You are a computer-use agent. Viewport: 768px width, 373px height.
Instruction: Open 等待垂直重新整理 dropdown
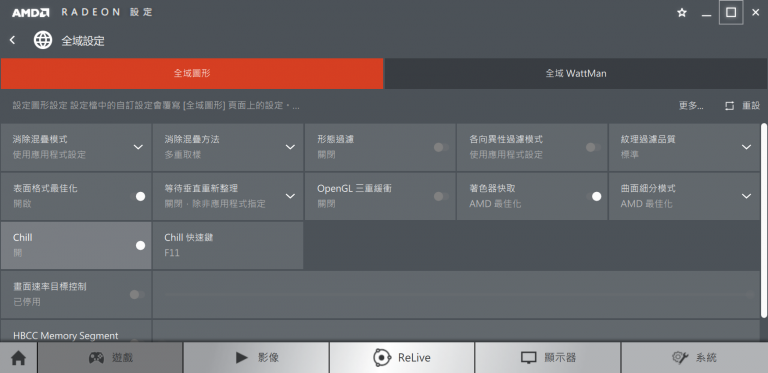[x=290, y=196]
